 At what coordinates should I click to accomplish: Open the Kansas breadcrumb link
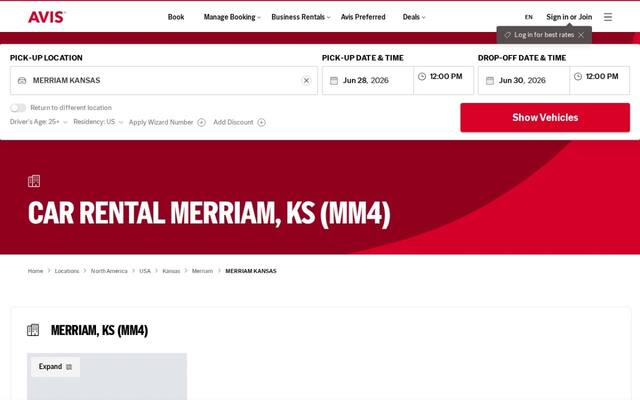pyautogui.click(x=171, y=271)
